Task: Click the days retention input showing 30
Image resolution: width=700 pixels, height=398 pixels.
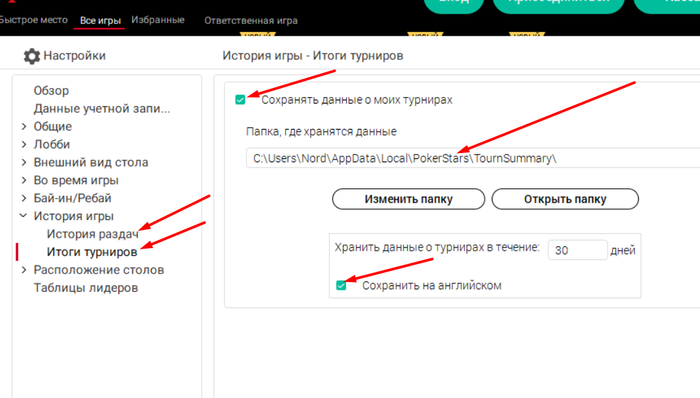Action: 578,250
